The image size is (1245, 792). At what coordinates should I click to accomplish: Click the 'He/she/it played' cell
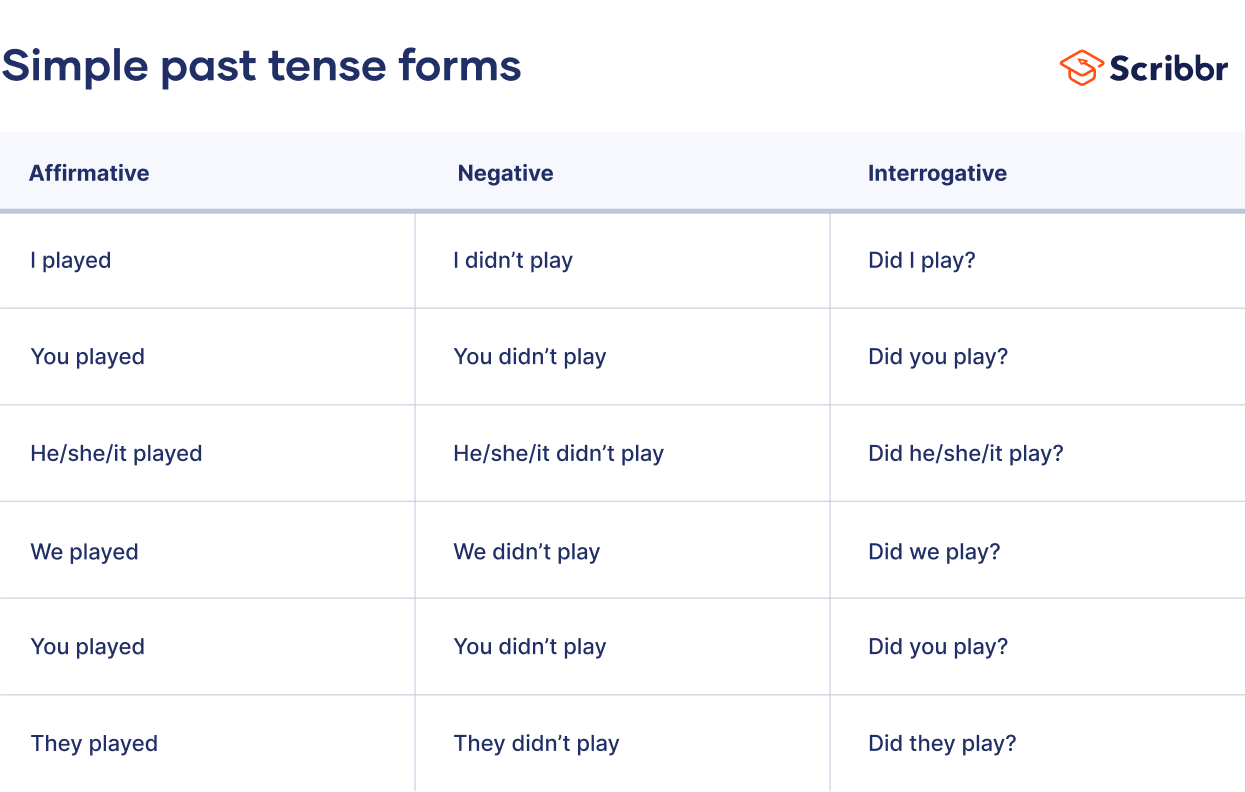116,454
